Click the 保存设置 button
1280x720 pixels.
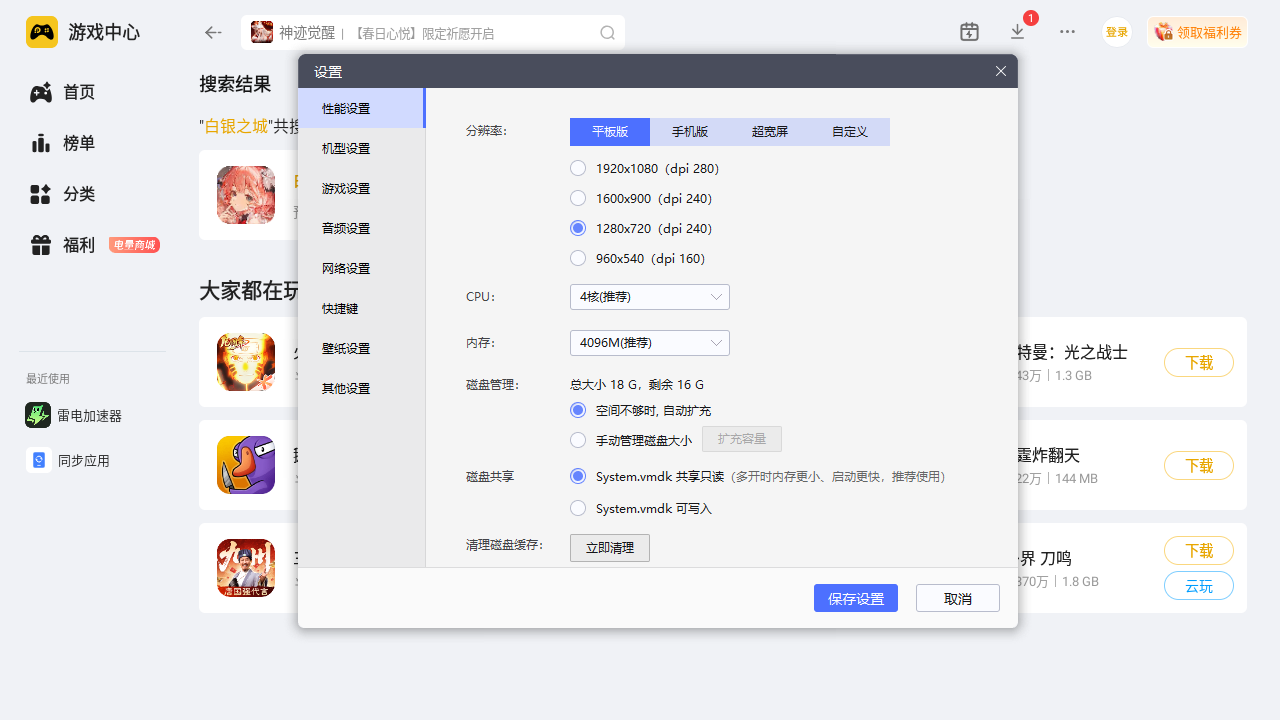855,598
